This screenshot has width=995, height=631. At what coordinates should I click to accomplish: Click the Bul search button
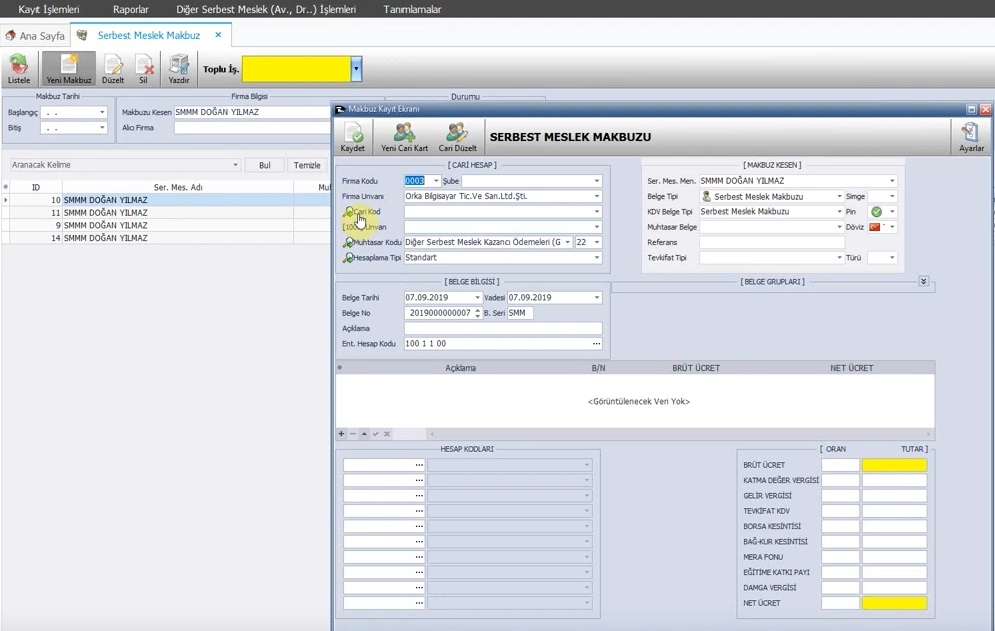click(x=264, y=165)
